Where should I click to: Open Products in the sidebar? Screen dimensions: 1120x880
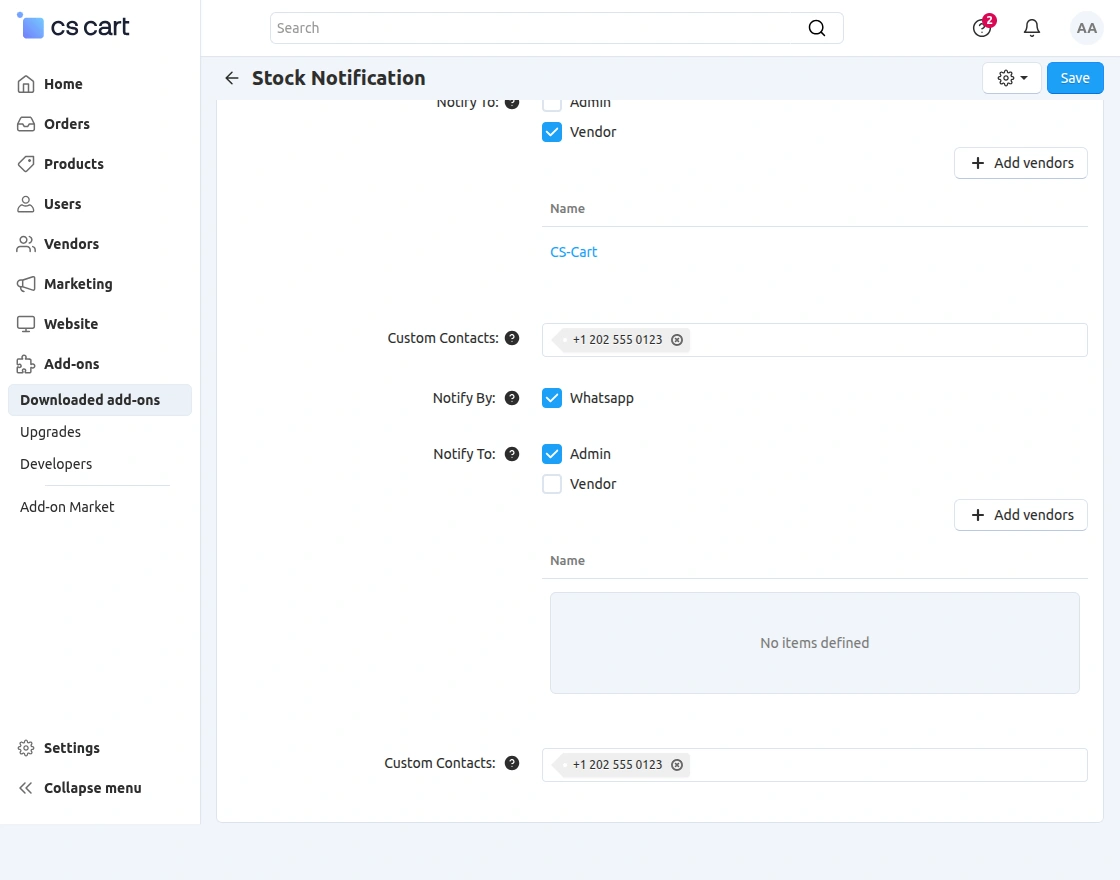coord(73,164)
